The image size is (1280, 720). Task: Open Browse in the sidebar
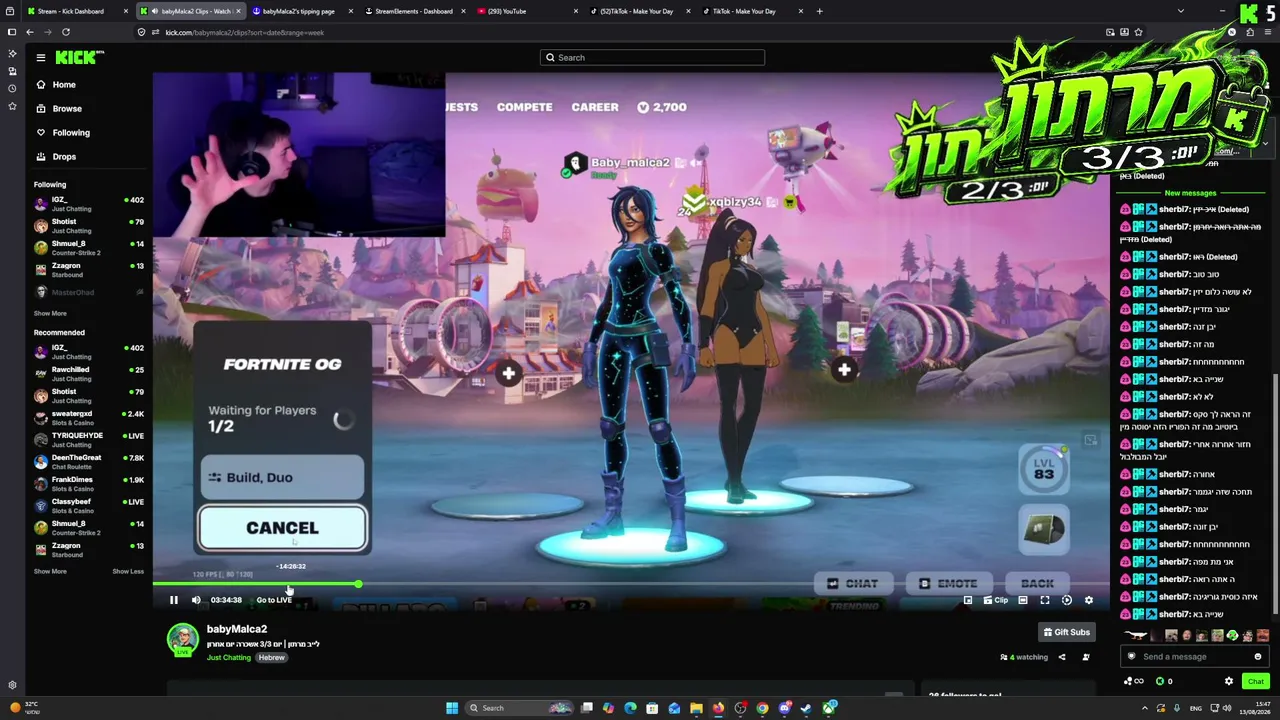point(67,109)
